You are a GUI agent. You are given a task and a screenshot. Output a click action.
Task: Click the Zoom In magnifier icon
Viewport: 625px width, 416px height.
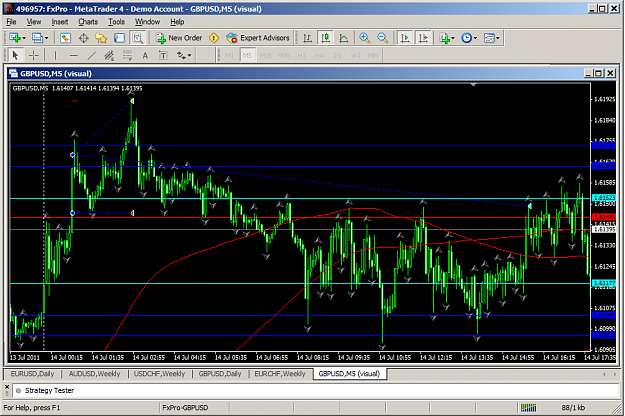coord(364,38)
